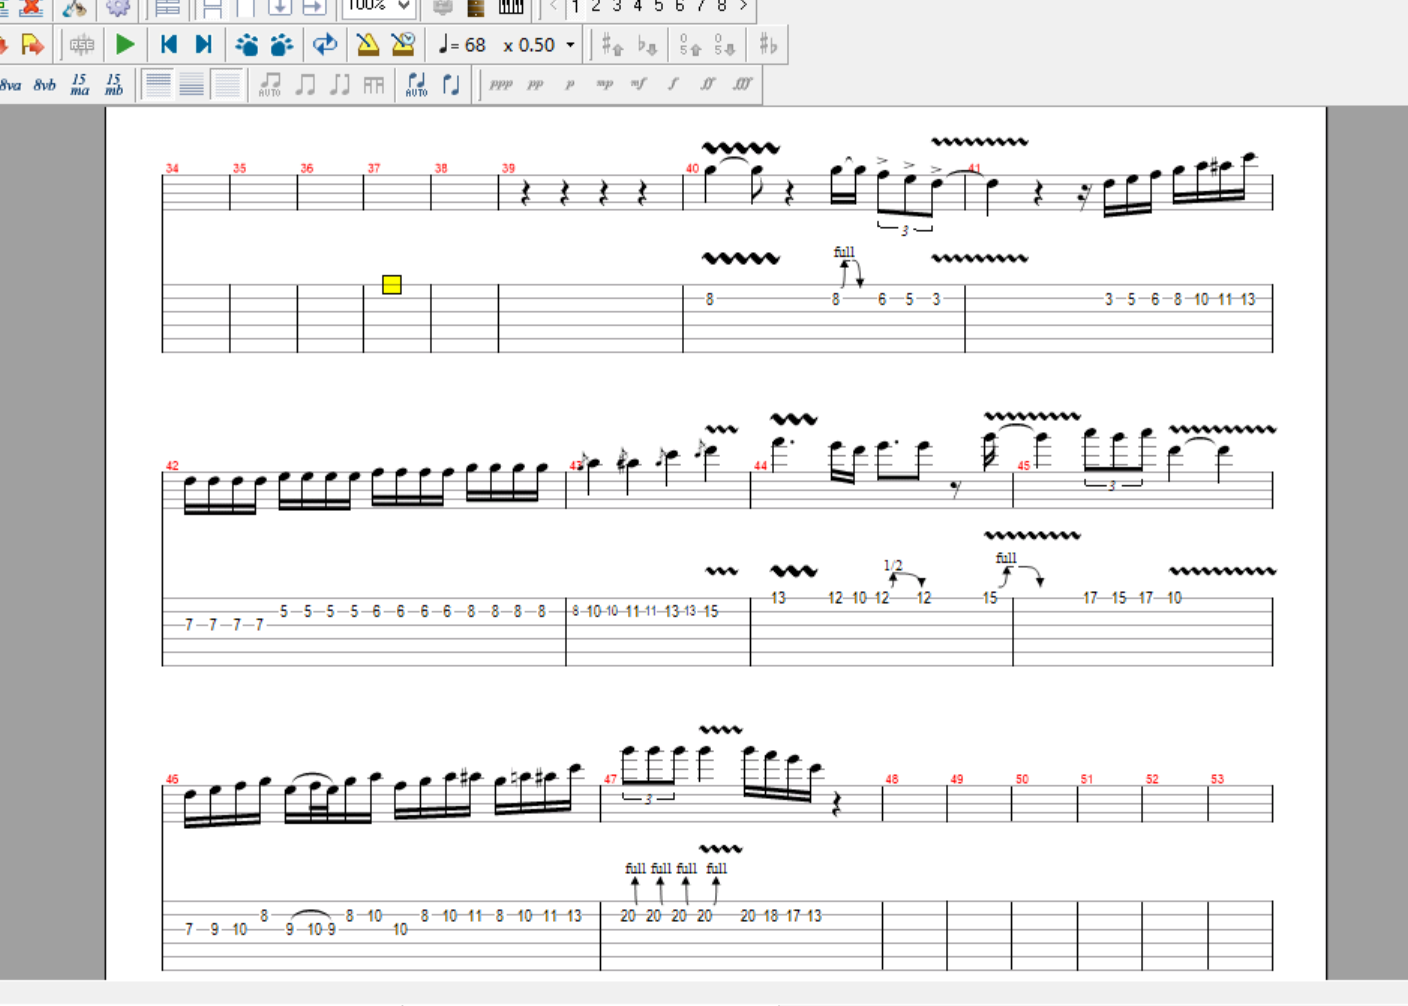This screenshot has height=1006, width=1408.
Task: Click the tempo value 68
Action: [x=474, y=45]
